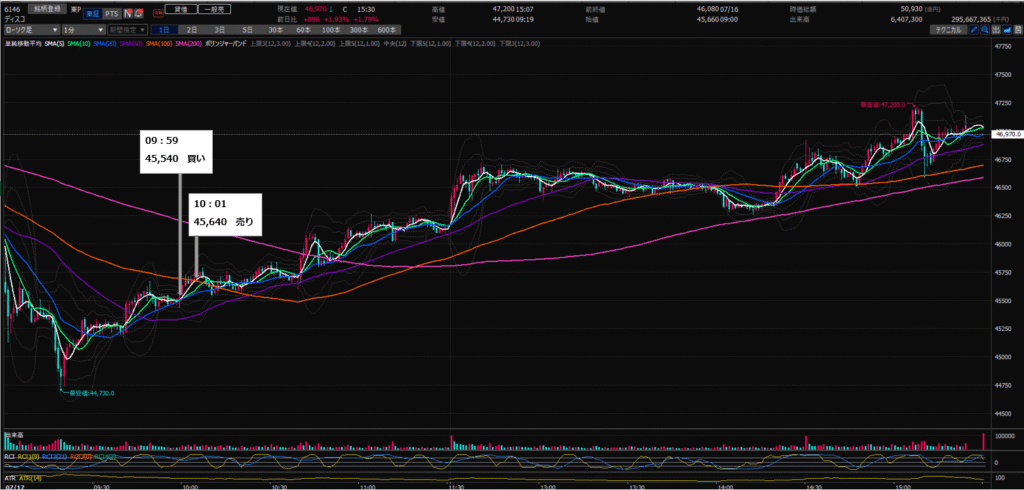Toggle the blue SMA(20) legend label
This screenshot has width=1024, height=490.
coord(104,43)
